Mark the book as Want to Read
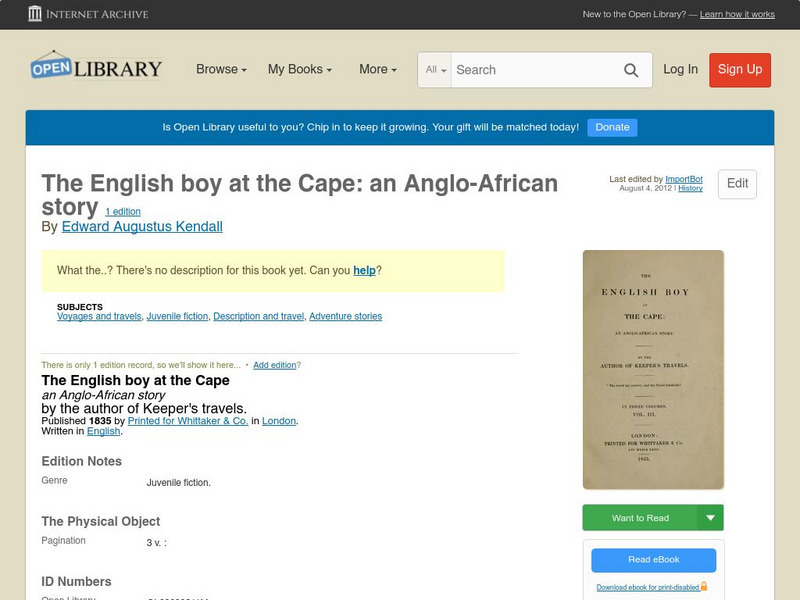The width and height of the screenshot is (800, 600). click(640, 517)
